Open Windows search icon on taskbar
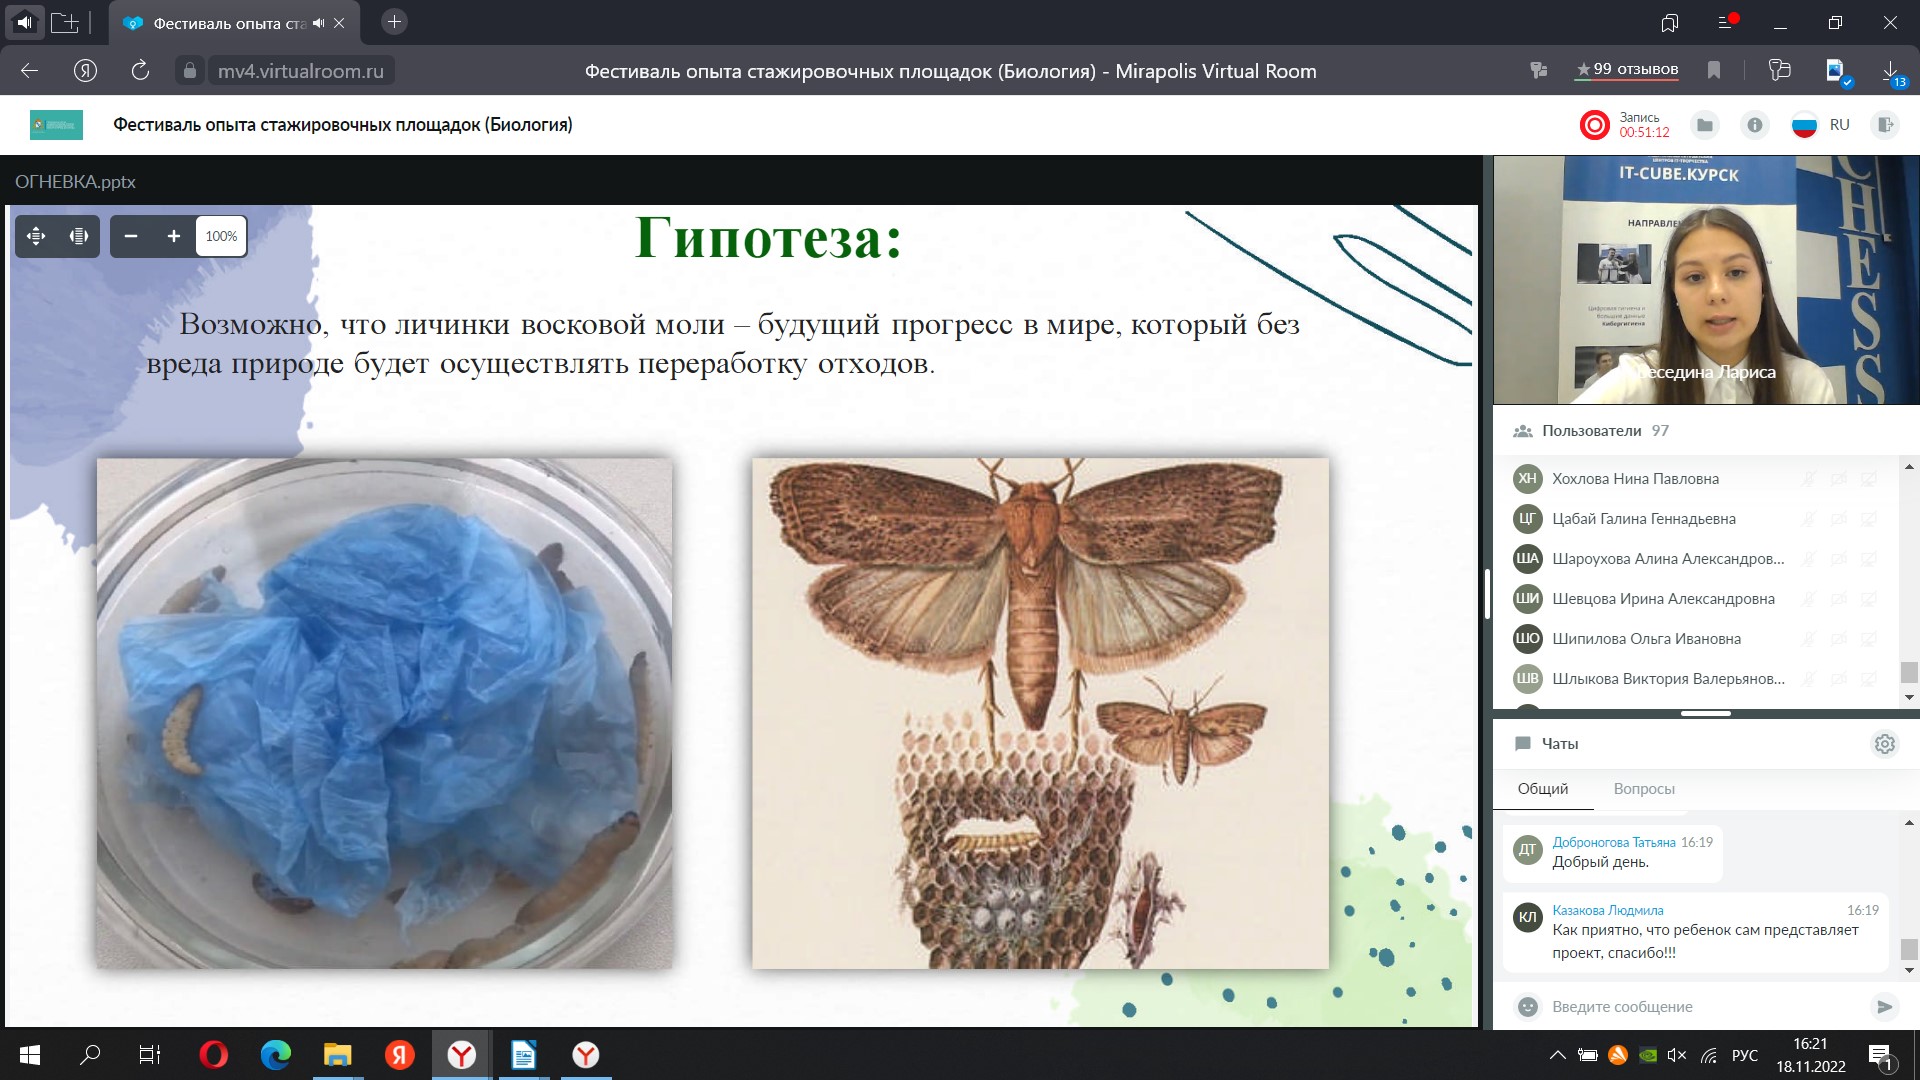 tap(90, 1055)
